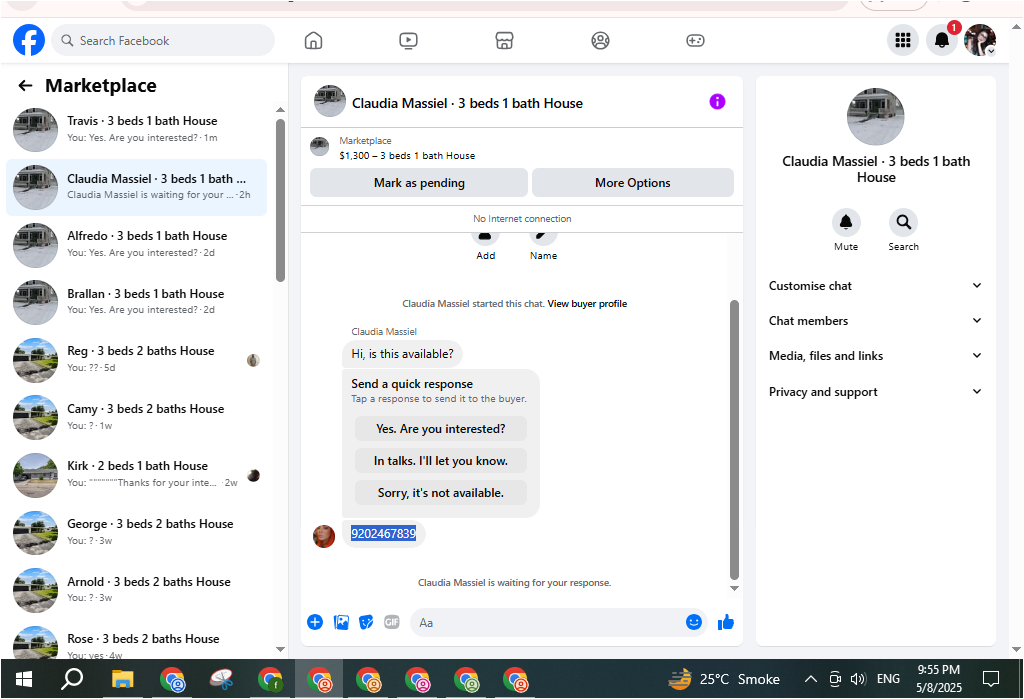The width and height of the screenshot is (1024, 699).
Task: Click the Add people icon
Action: click(x=485, y=236)
